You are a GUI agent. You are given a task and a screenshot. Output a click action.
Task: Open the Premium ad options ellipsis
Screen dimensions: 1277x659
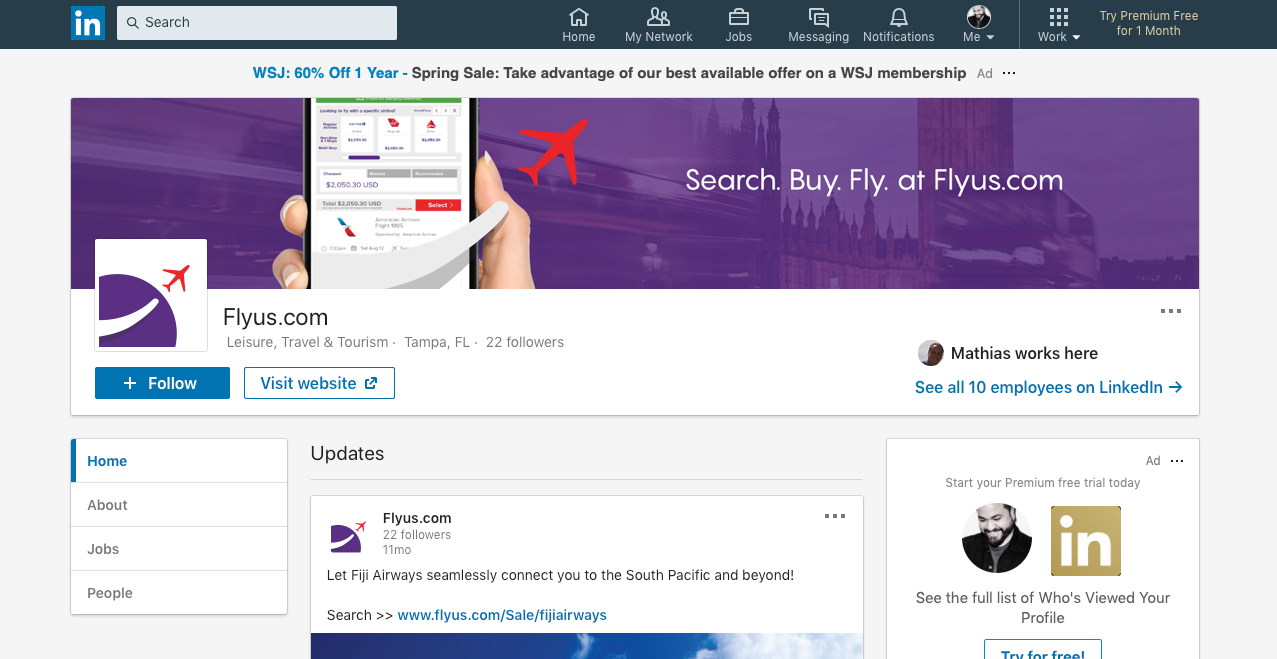pos(1177,461)
